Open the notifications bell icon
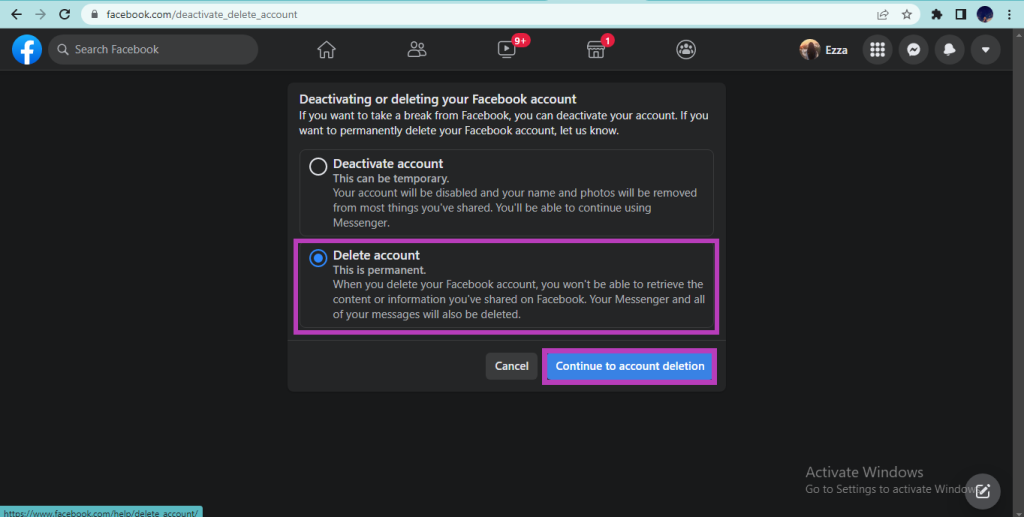Viewport: 1024px width, 517px height. click(950, 50)
